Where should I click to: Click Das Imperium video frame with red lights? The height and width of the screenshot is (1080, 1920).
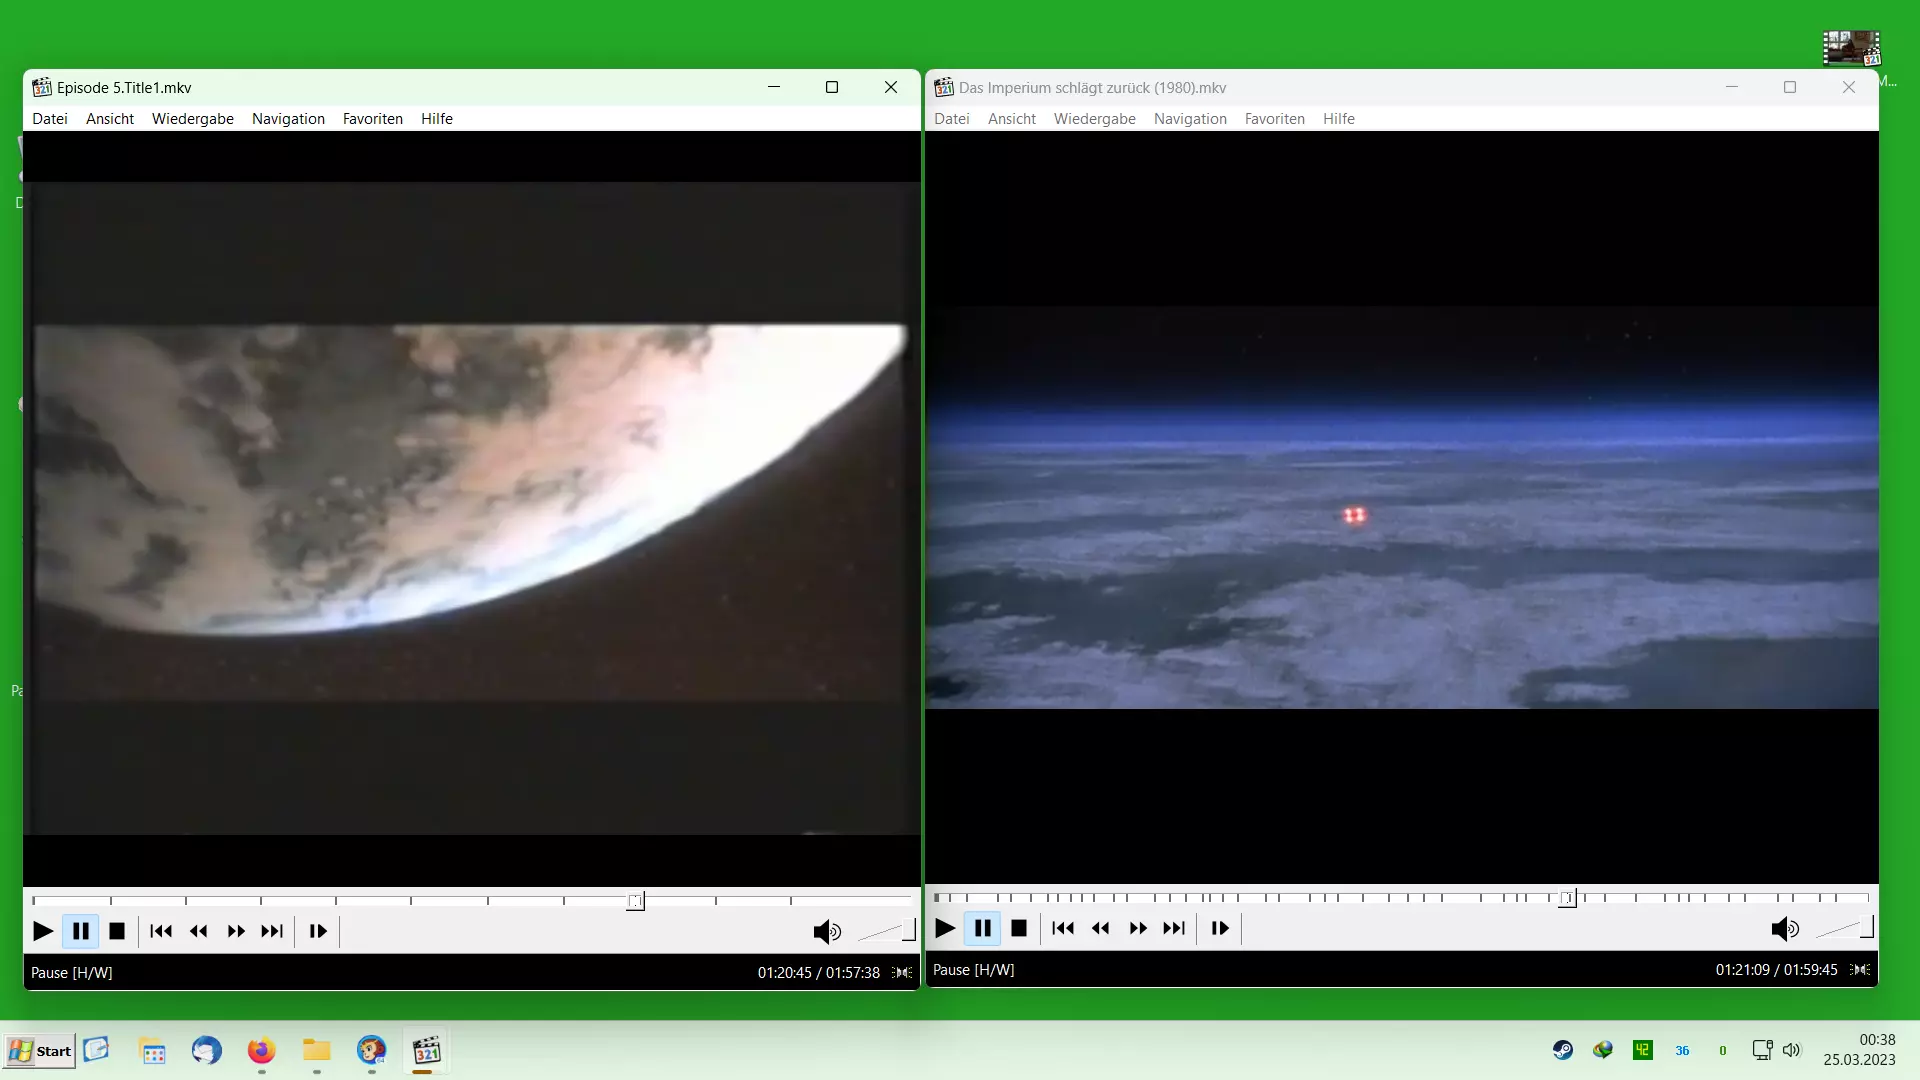tap(1402, 508)
